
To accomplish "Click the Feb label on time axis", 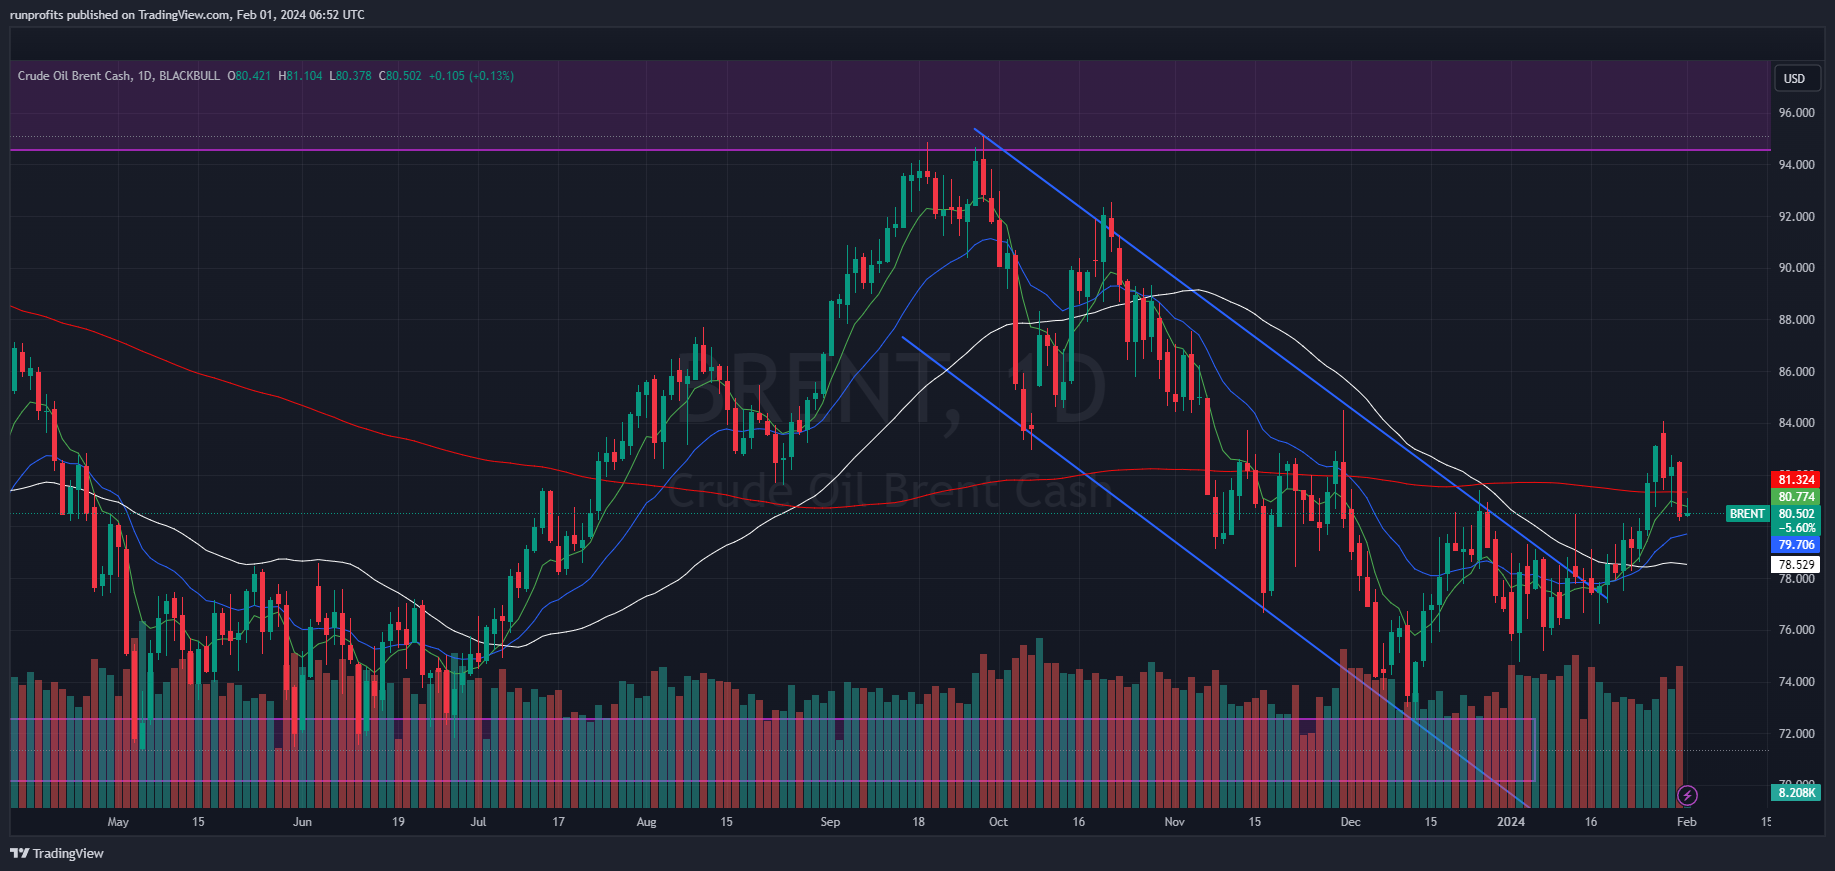I will (1686, 822).
